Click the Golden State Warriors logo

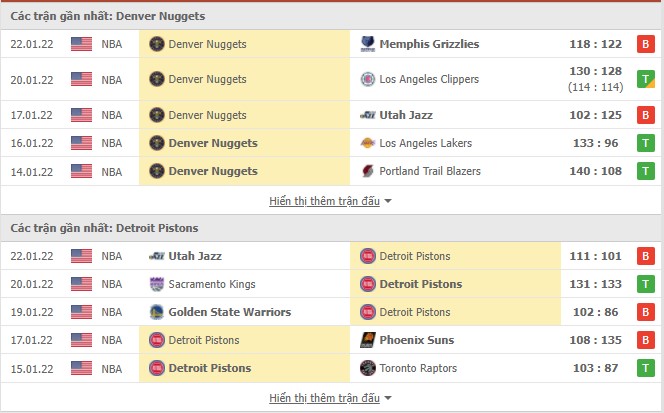156,312
